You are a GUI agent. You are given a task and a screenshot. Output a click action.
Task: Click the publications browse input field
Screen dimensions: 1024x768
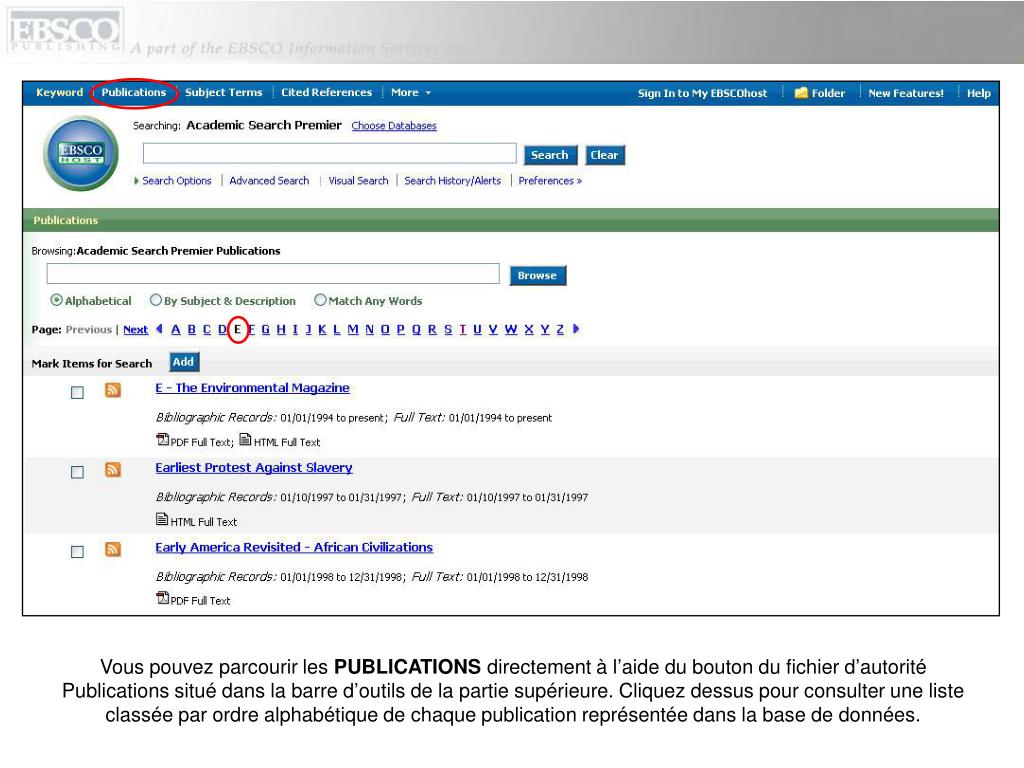(x=273, y=274)
